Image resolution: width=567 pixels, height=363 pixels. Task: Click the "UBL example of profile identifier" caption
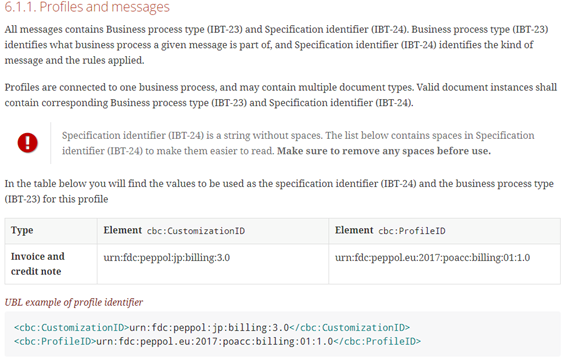(74, 302)
